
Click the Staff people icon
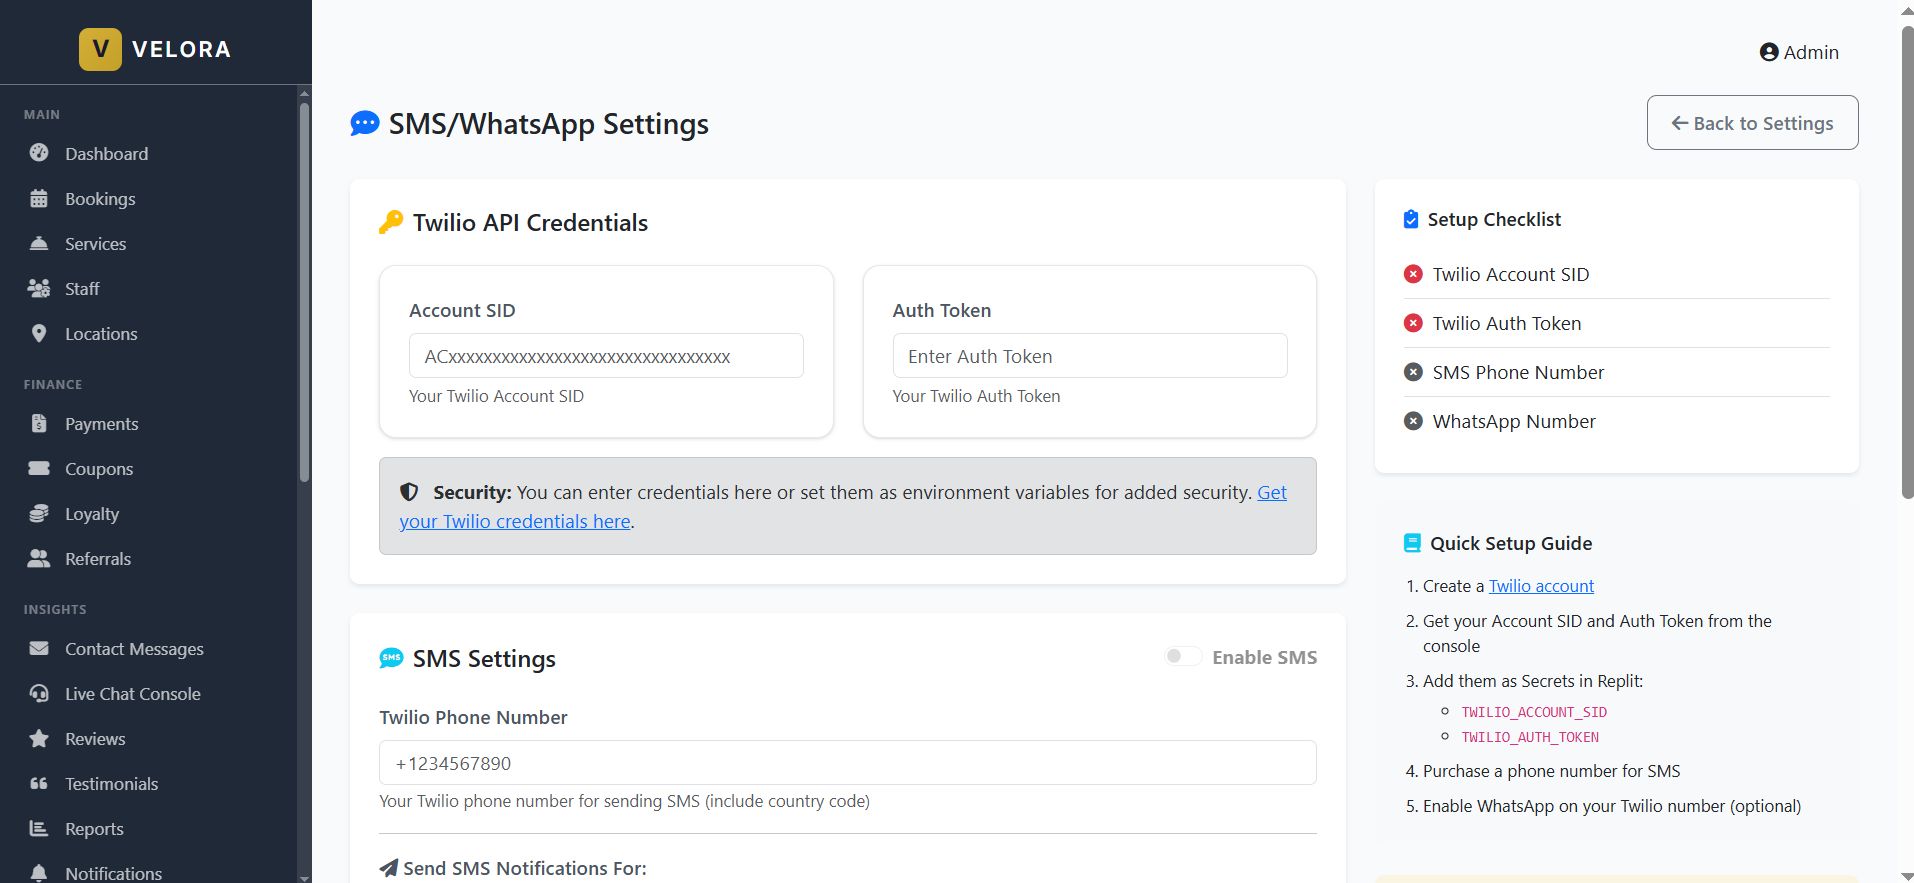tap(39, 288)
